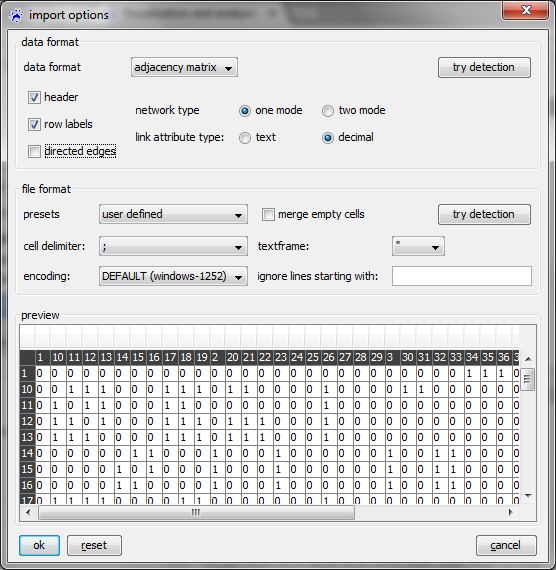This screenshot has height=570, width=556.
Task: Open the encoding DEFAULT (windows-1252) dropdown
Action: 173,276
